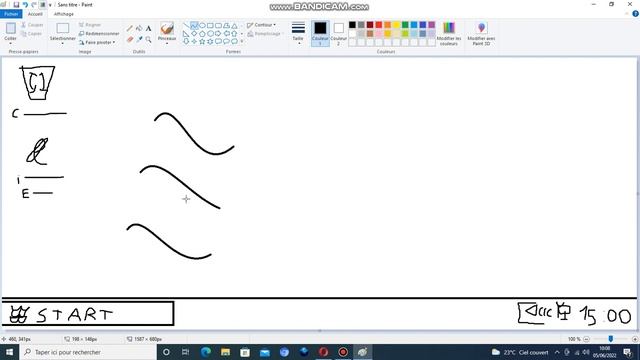Screen dimensions: 640x360
Task: Click the Copier button
Action: pos(31,34)
